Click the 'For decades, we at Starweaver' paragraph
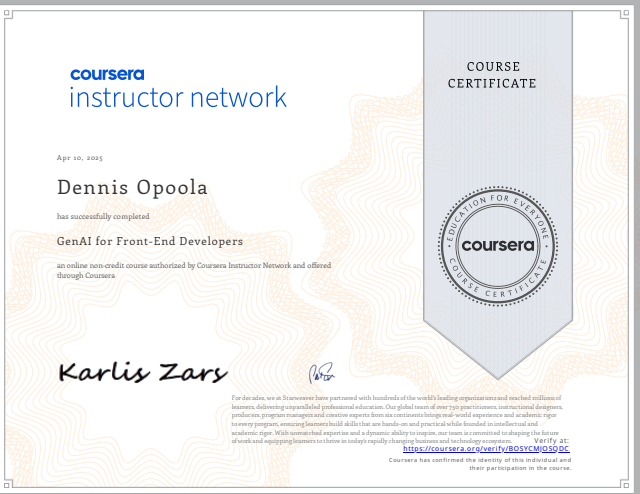Viewport: 640px width, 494px height. [397, 419]
